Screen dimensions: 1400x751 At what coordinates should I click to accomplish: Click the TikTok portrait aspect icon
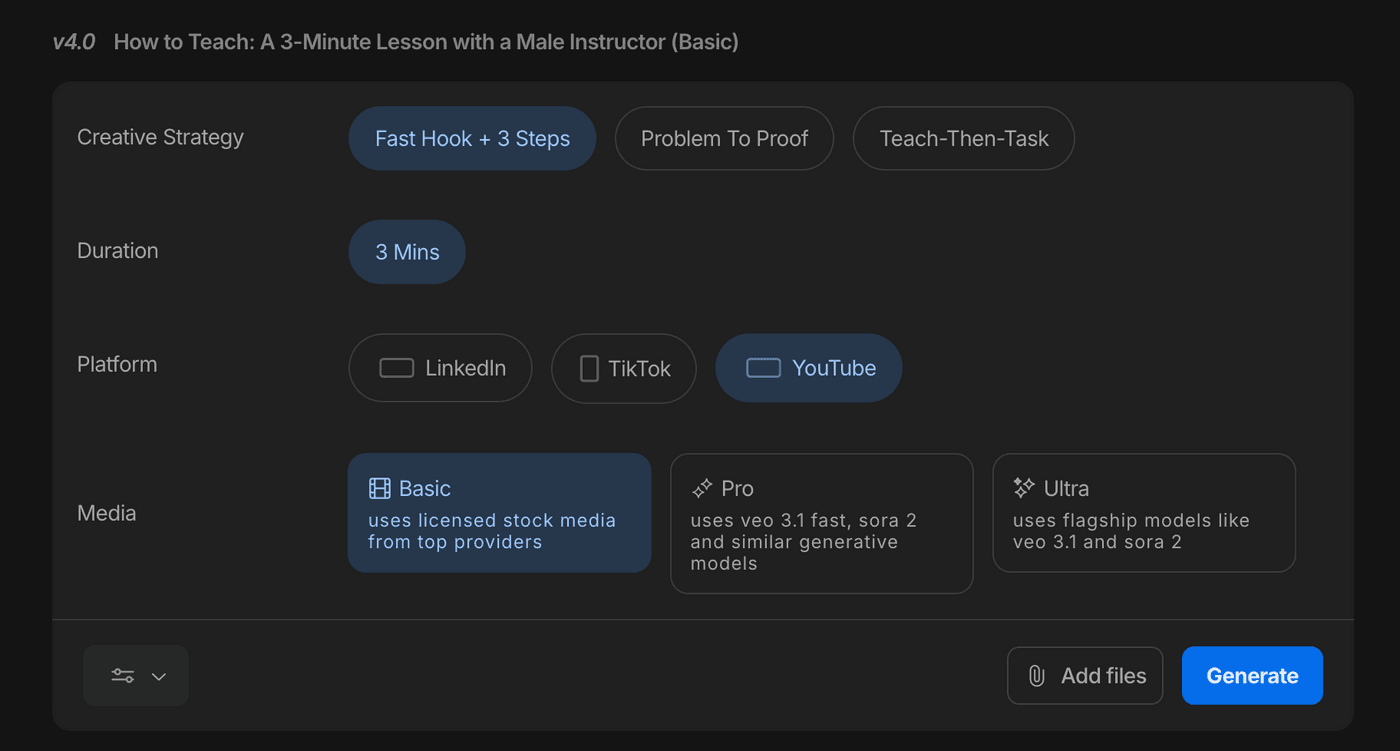(589, 368)
